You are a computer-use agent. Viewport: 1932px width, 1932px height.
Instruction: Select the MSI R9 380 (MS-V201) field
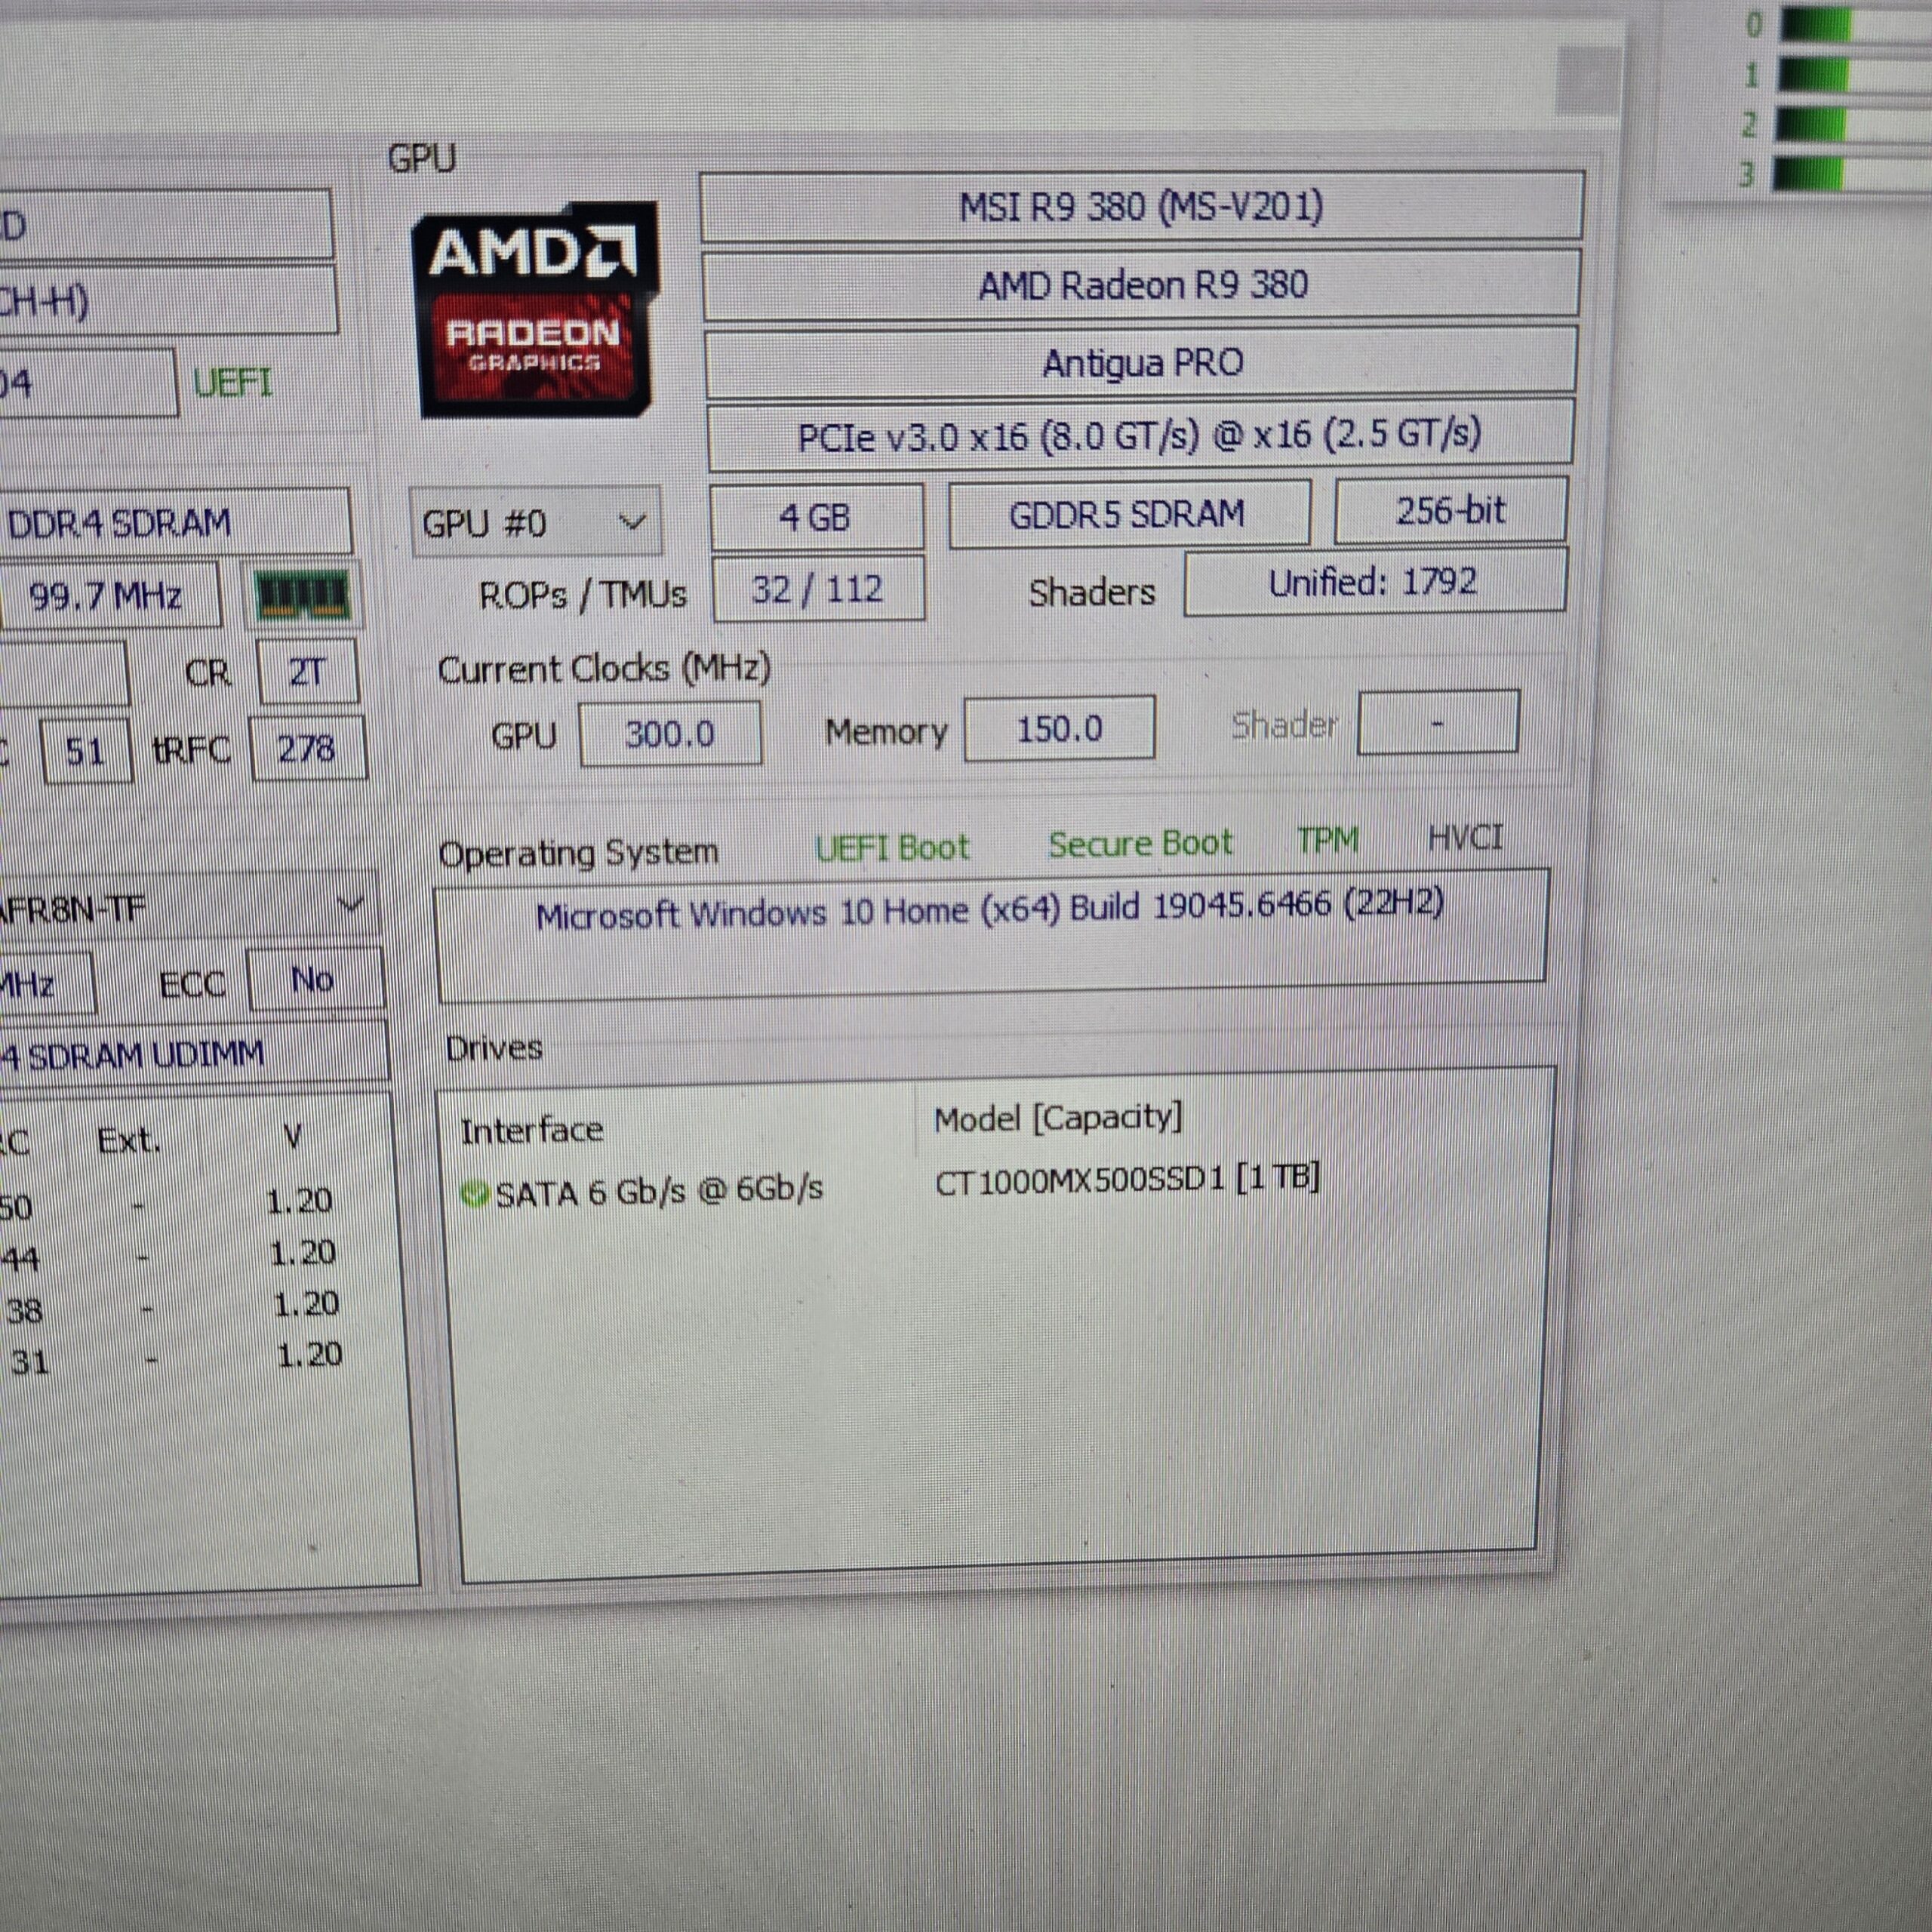1141,207
